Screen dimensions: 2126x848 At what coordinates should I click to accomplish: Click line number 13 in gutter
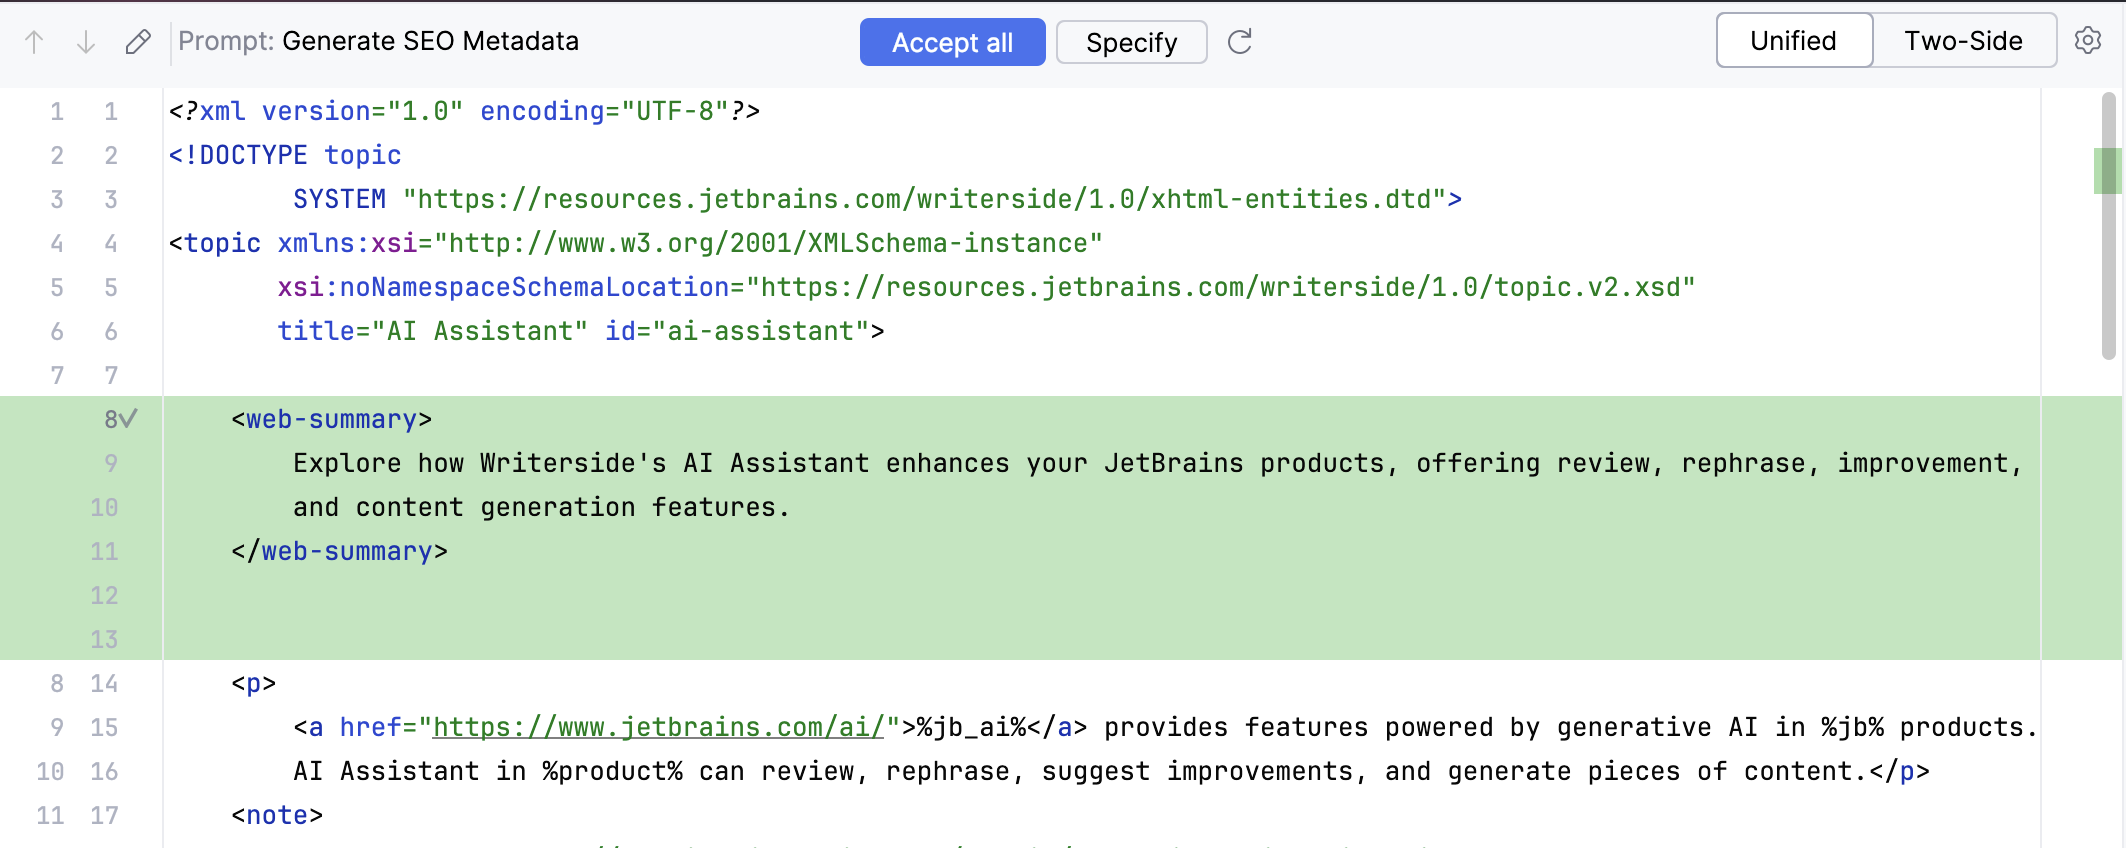[x=104, y=639]
